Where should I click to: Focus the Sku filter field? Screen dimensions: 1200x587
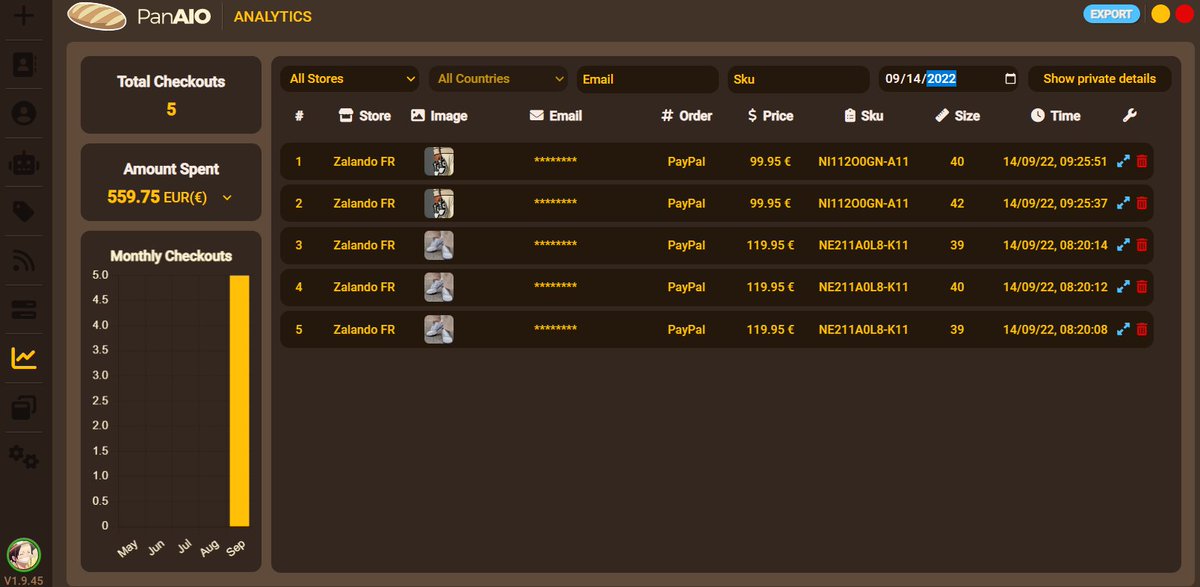click(798, 79)
